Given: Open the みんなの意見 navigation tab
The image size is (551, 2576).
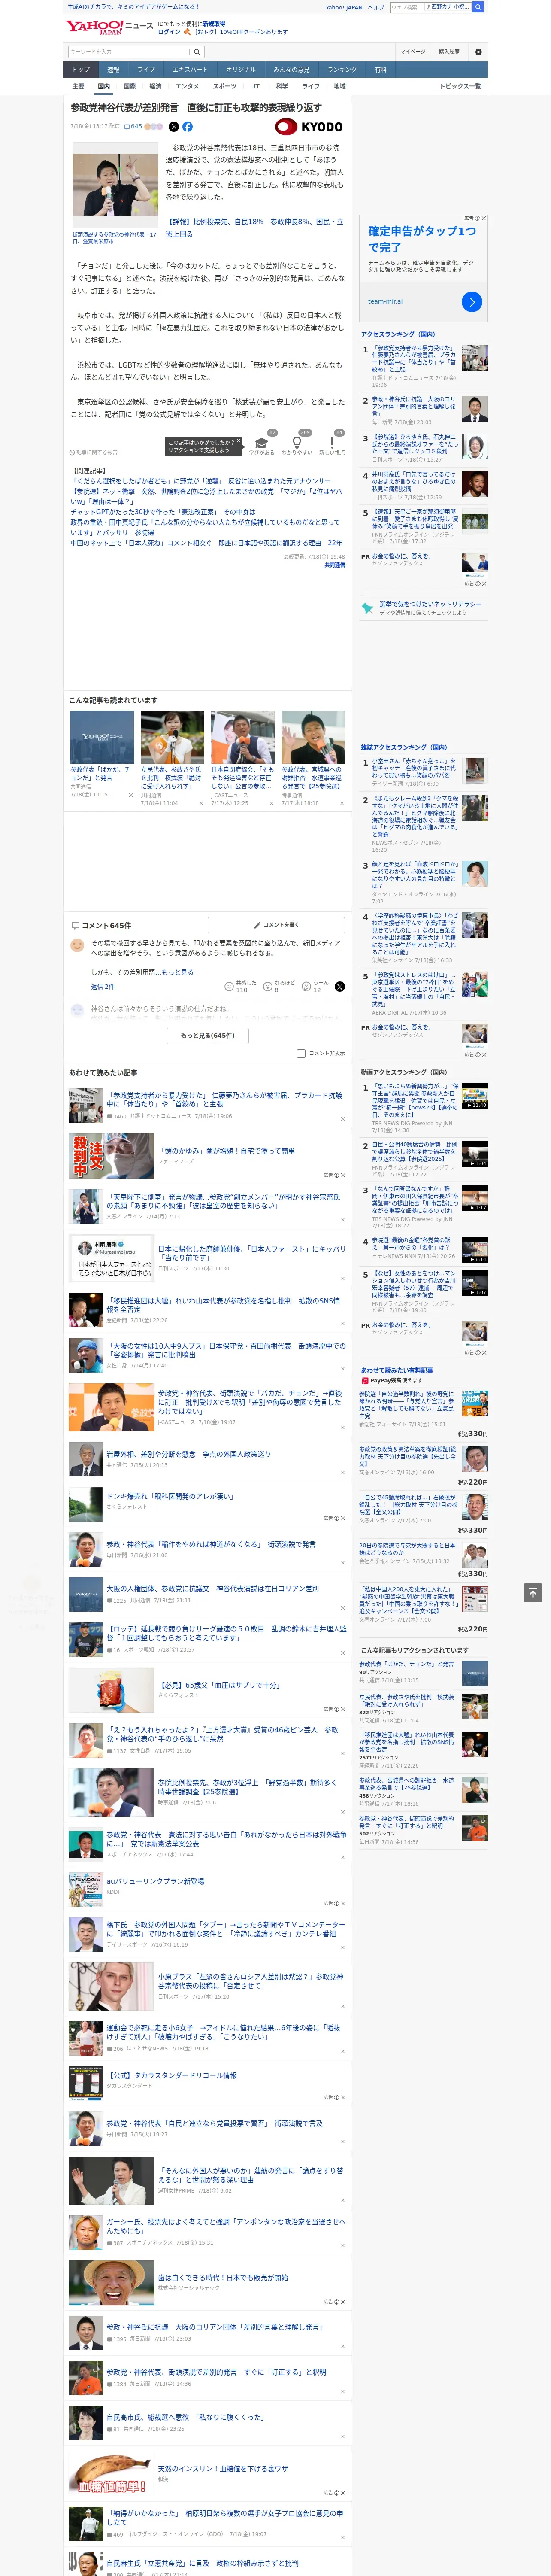Looking at the screenshot, I should tap(291, 70).
